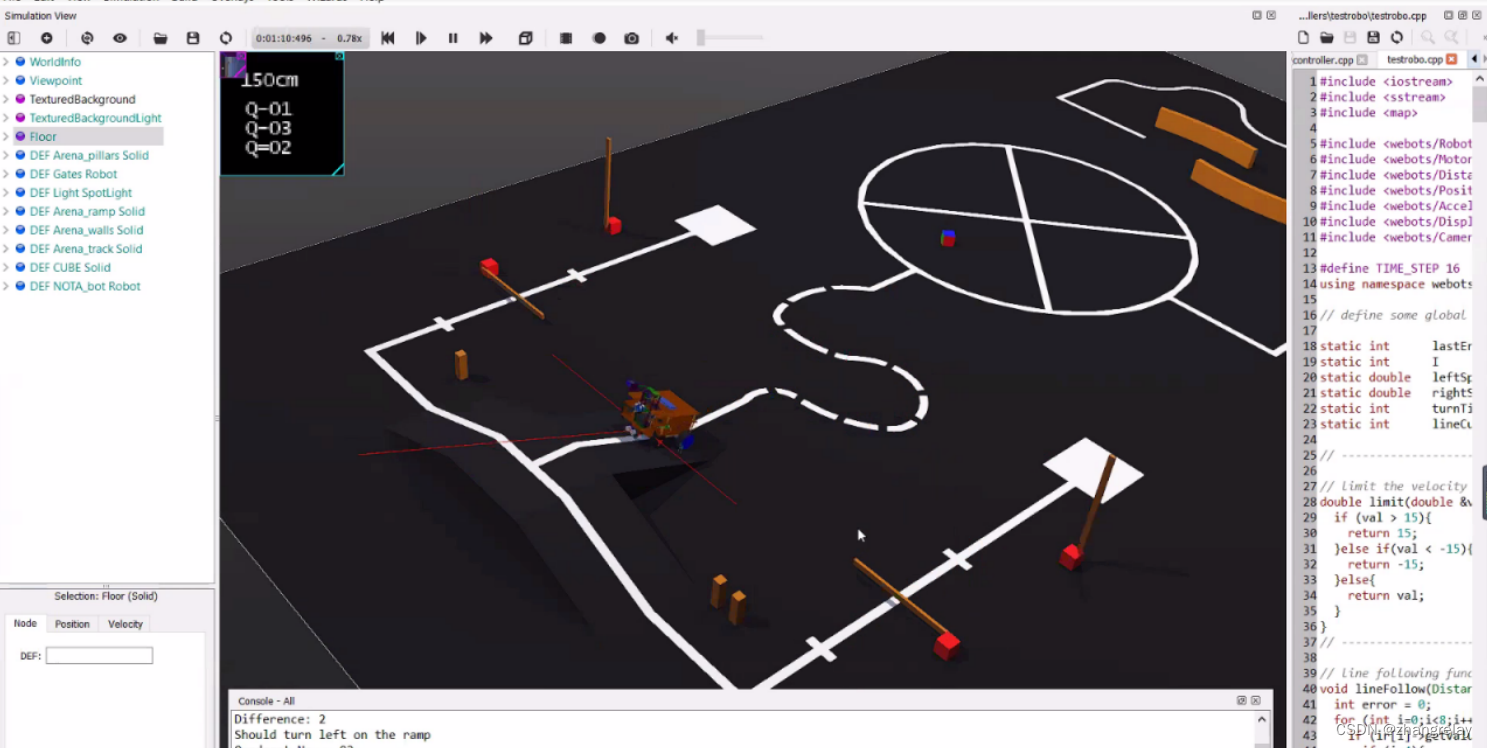Open replace magnifier in text editor
The image size is (1487, 748).
click(1451, 38)
